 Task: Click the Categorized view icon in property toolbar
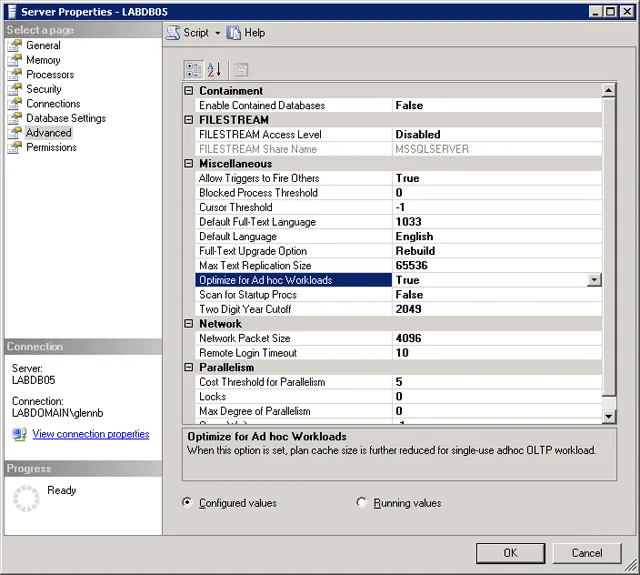point(194,69)
